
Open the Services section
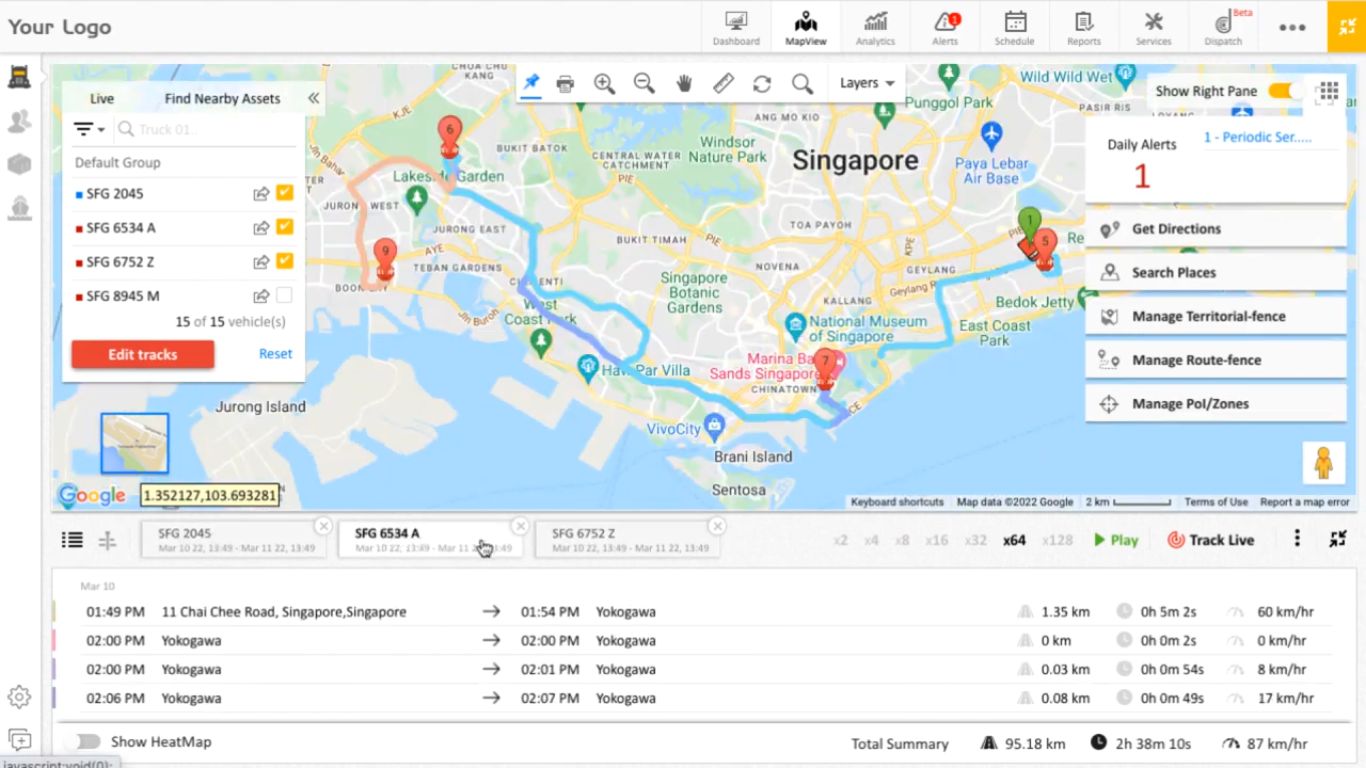1153,27
